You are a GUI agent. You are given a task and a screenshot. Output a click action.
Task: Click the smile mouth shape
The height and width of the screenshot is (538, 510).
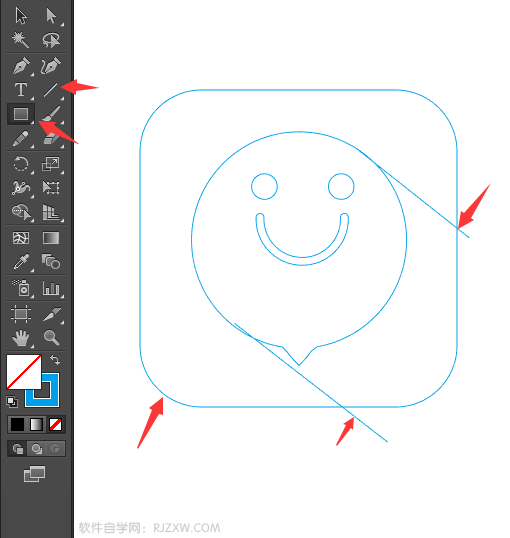click(x=302, y=239)
